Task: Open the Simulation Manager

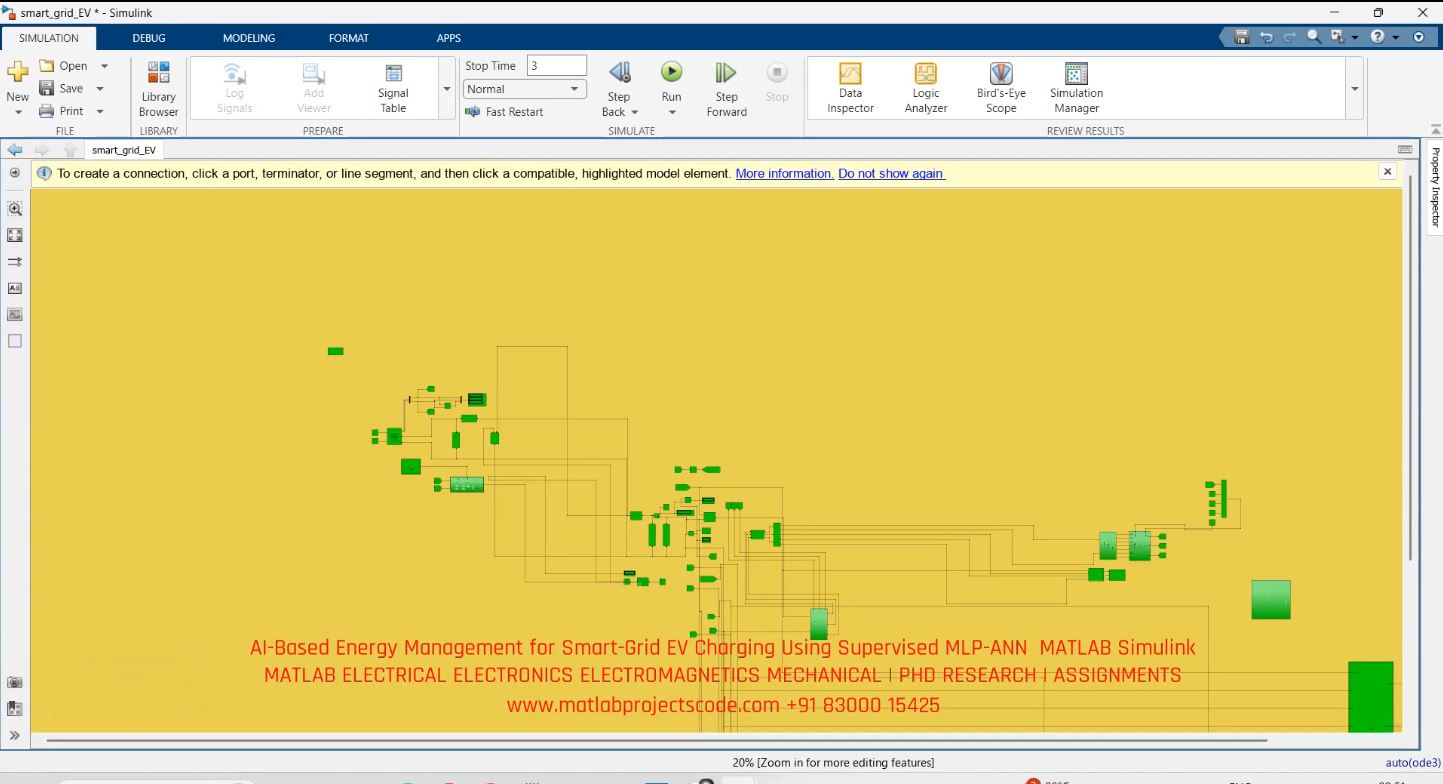Action: point(1076,88)
